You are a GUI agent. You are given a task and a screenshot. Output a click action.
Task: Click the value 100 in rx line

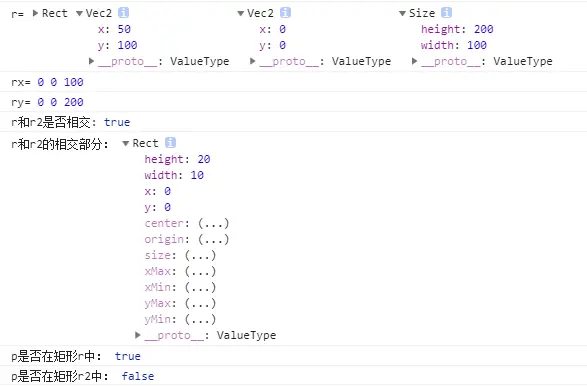coord(73,82)
